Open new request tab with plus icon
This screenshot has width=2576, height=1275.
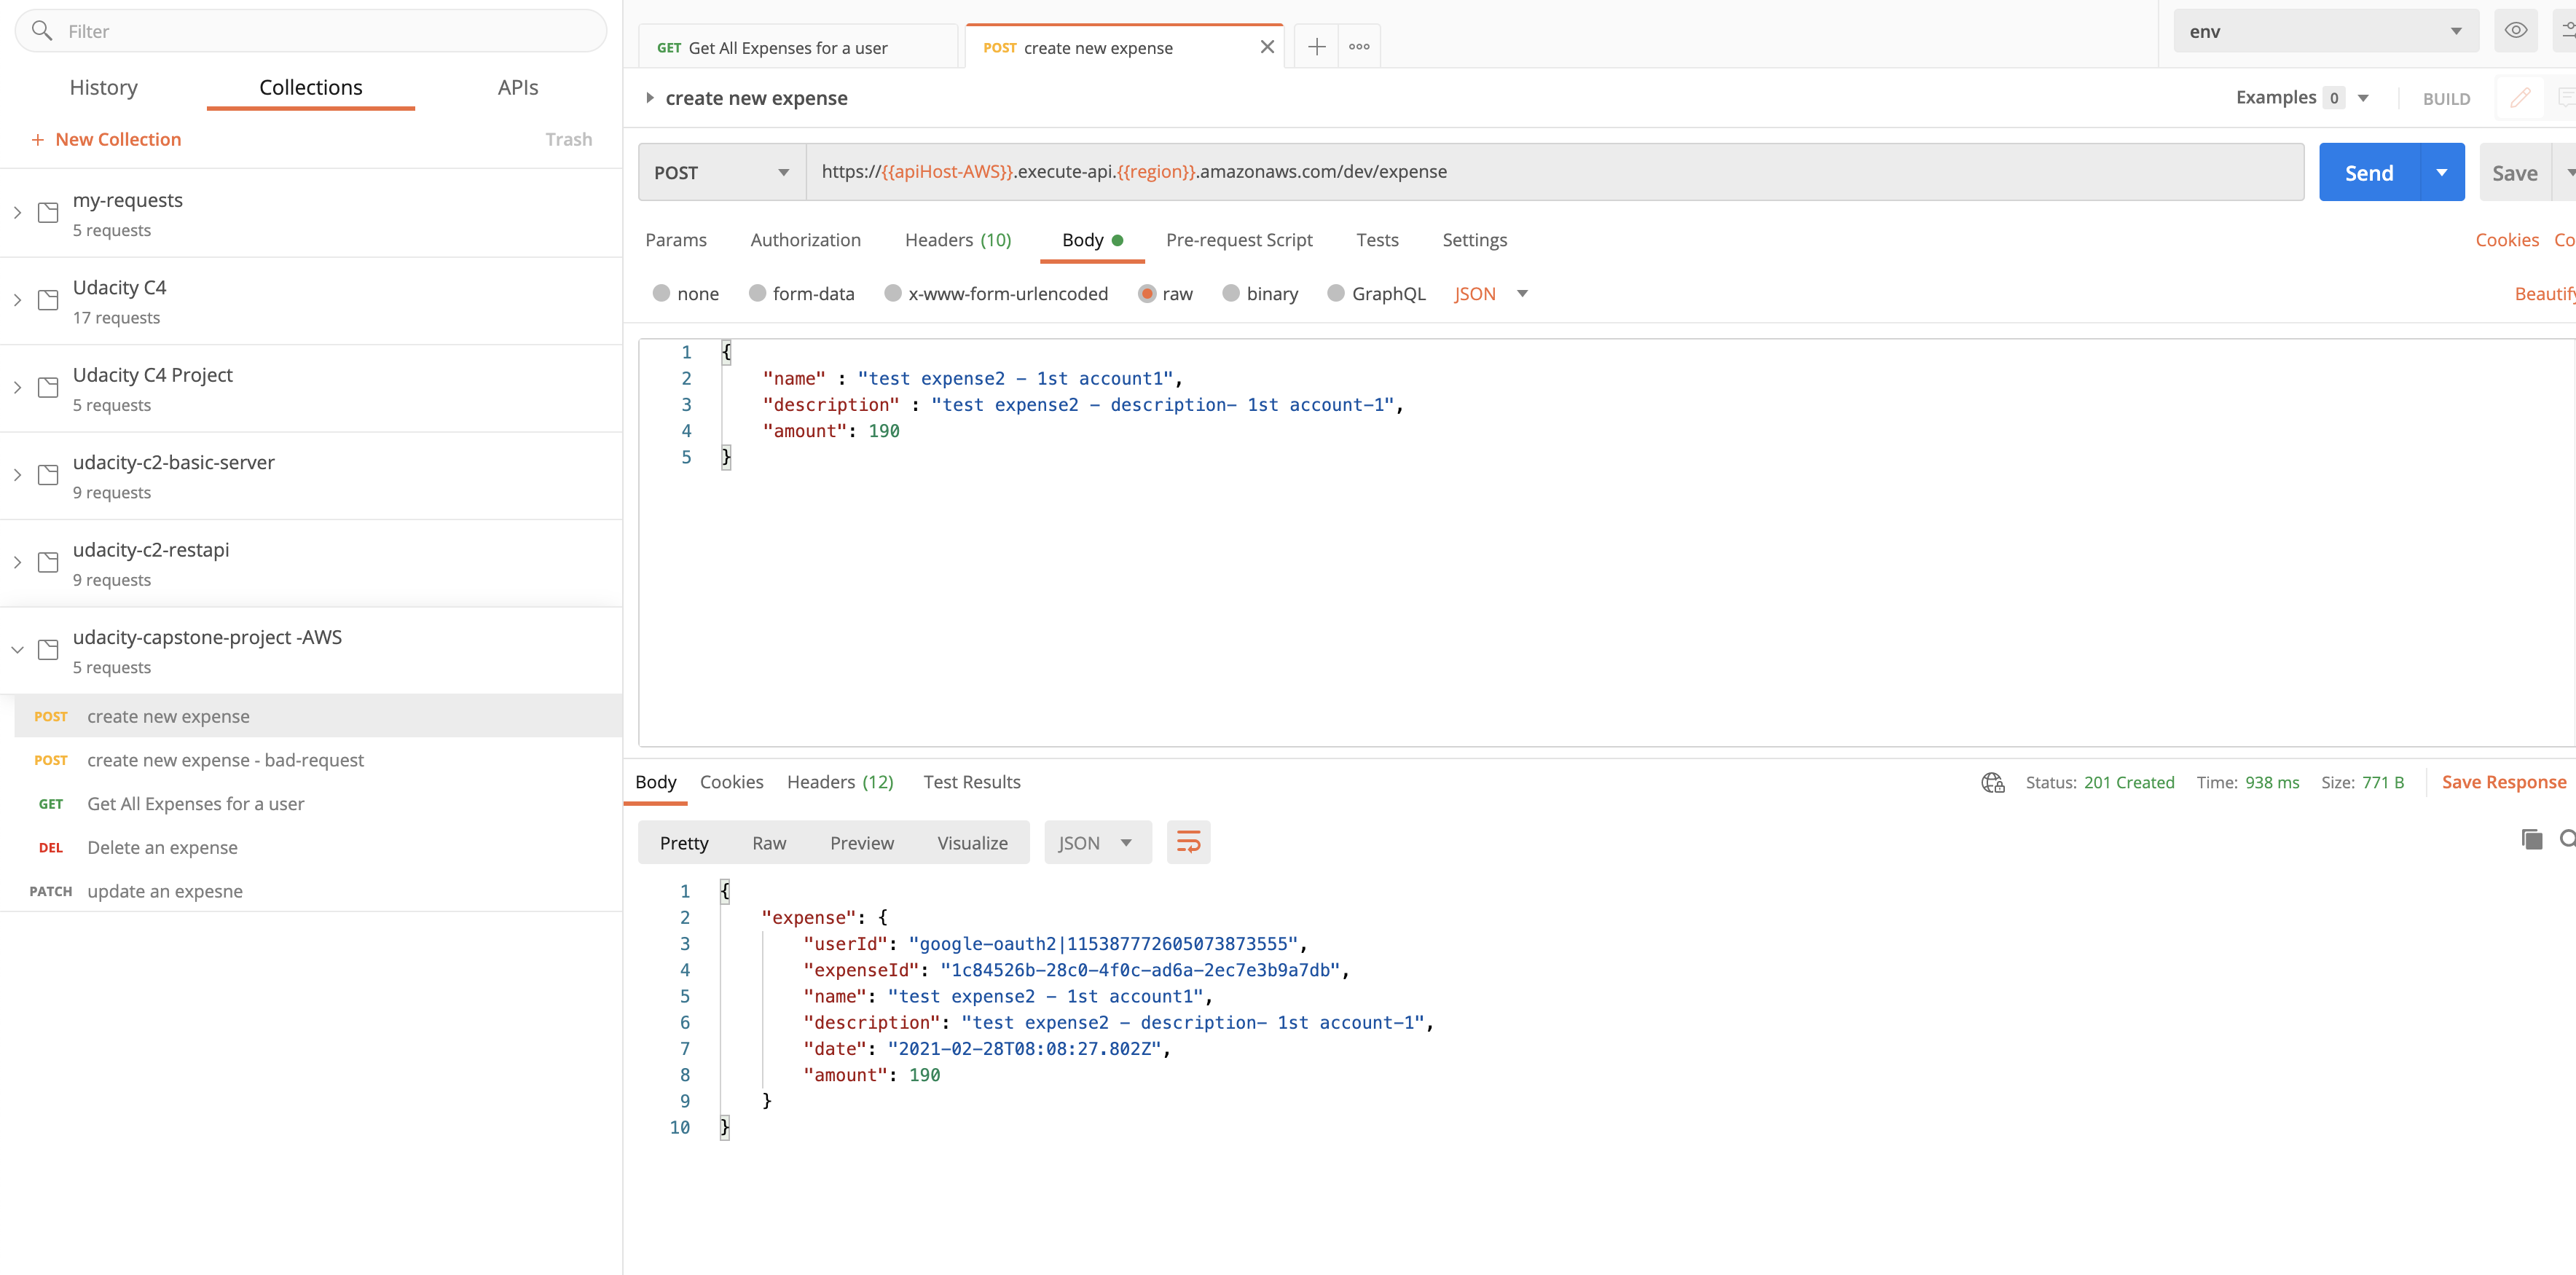[x=1316, y=47]
